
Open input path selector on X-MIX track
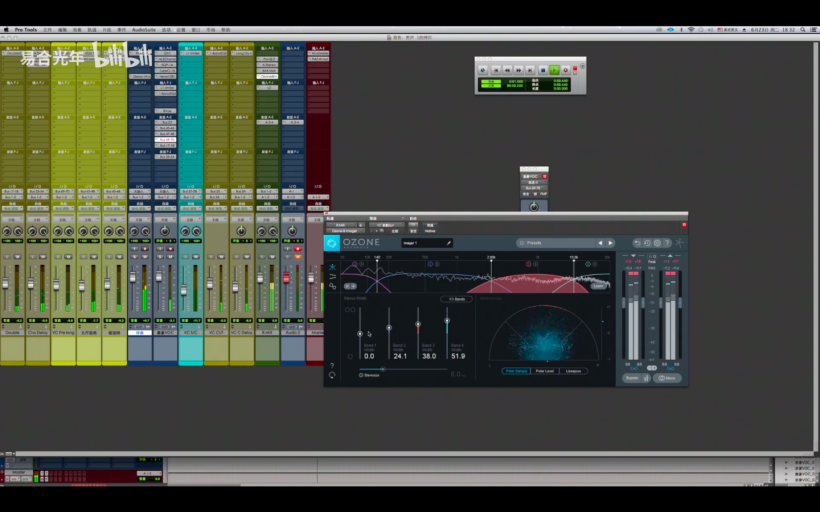[x=267, y=191]
